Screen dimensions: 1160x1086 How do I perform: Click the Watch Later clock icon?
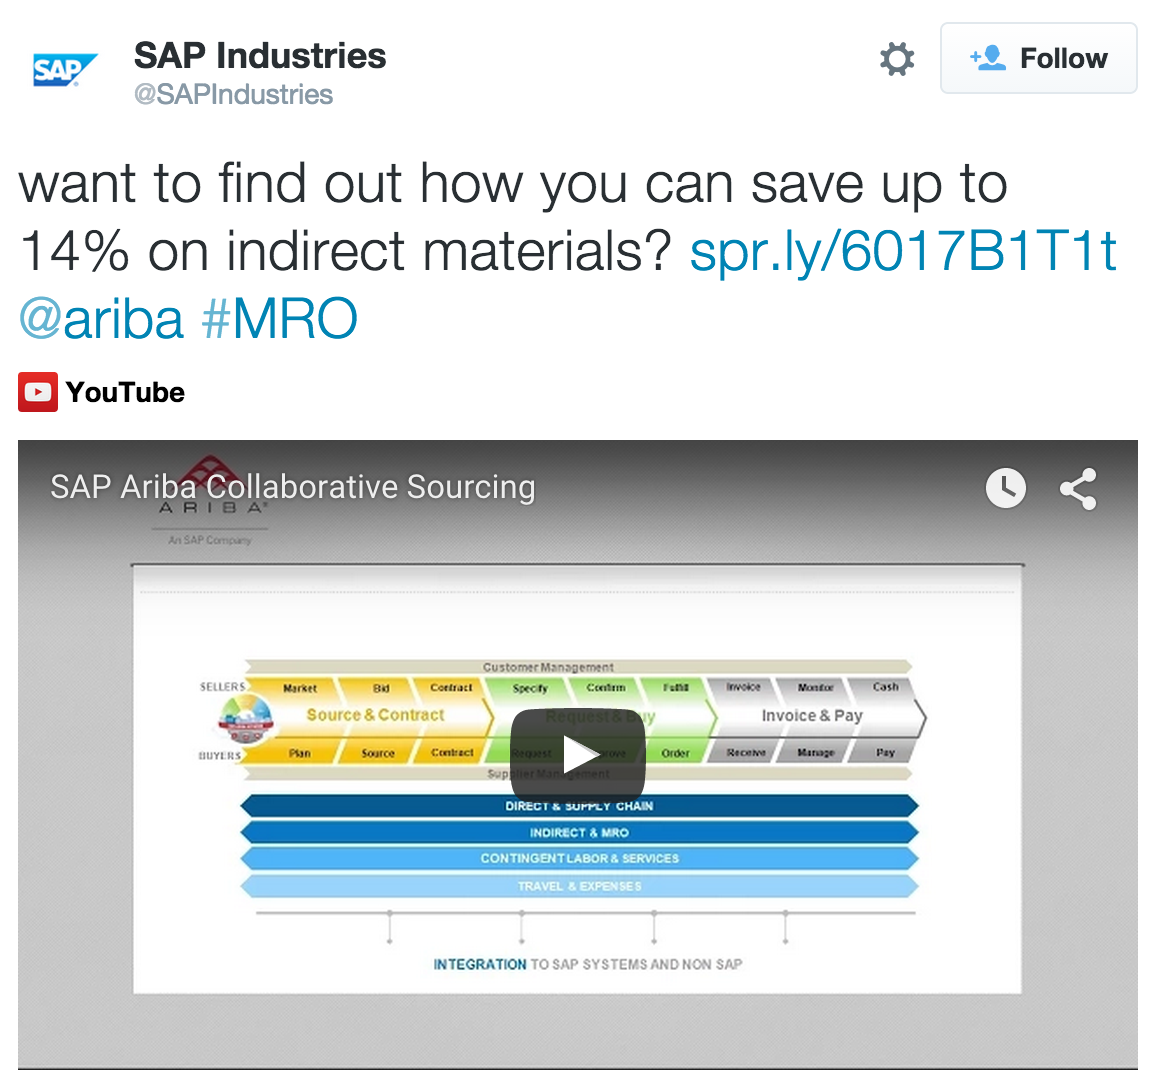[x=1005, y=488]
